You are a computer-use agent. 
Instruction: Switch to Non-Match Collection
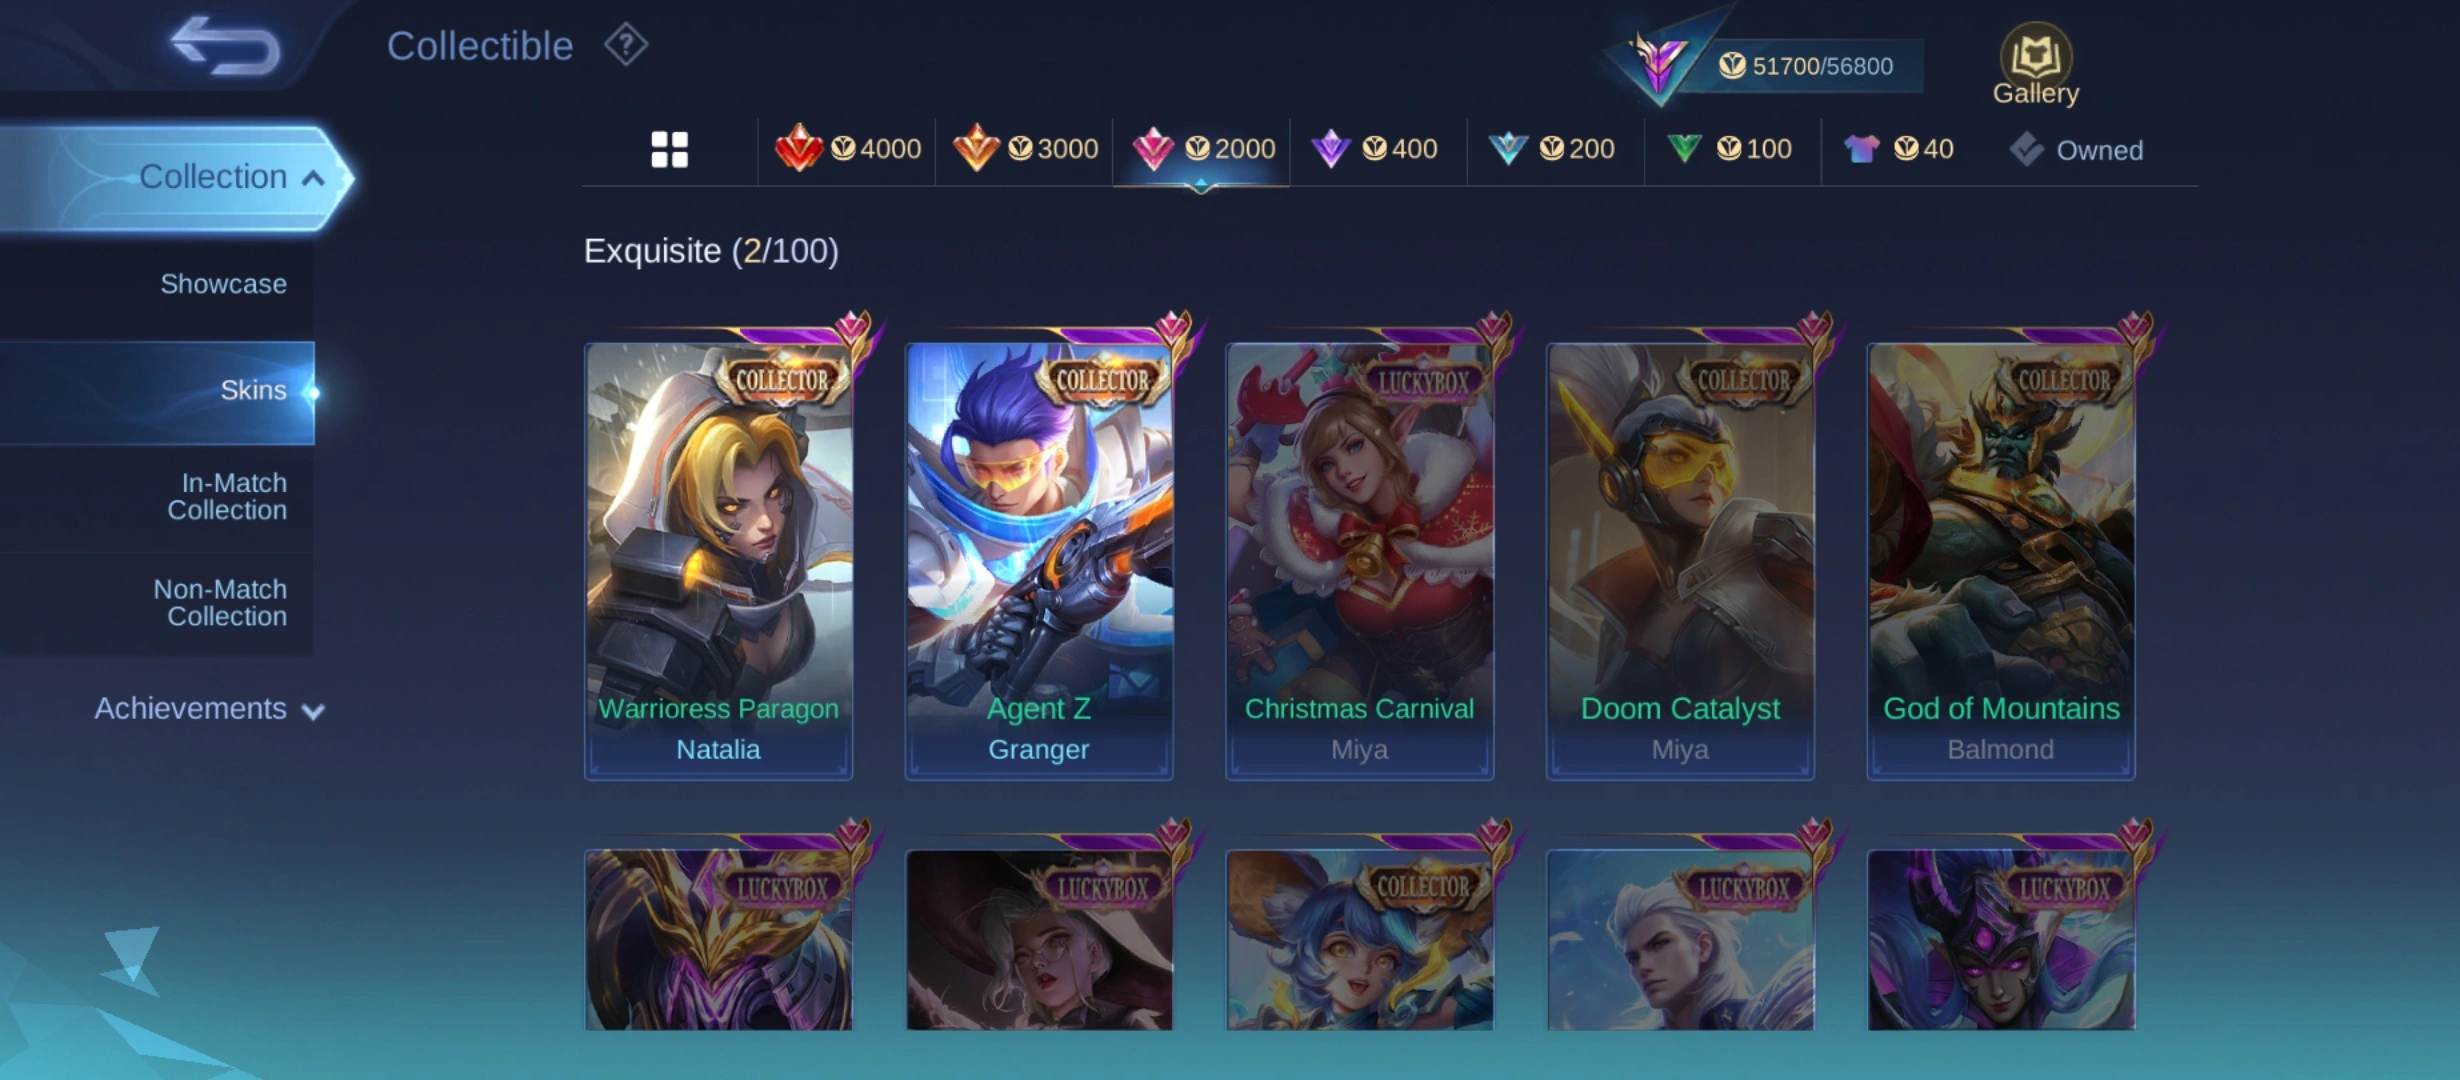point(220,603)
